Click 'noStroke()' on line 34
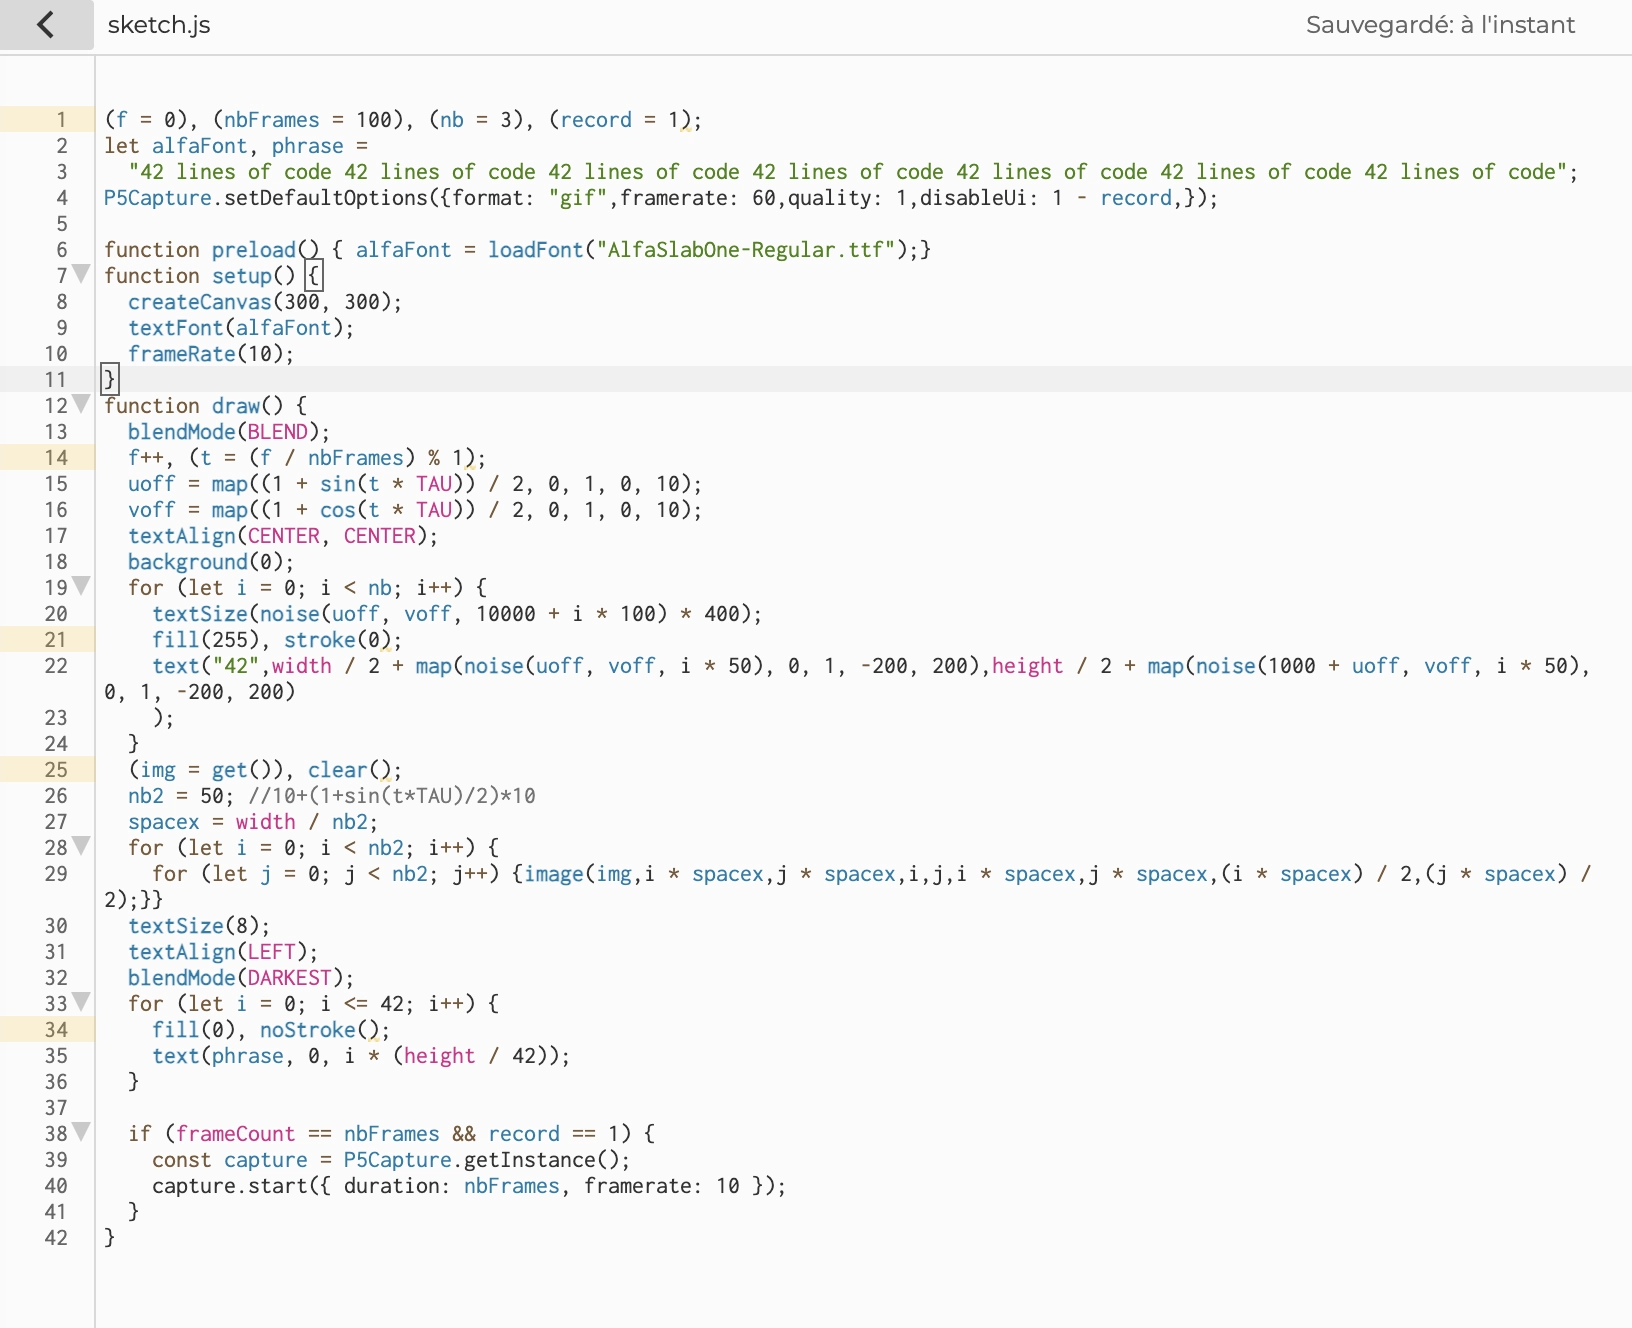This screenshot has height=1328, width=1632. [x=320, y=1030]
